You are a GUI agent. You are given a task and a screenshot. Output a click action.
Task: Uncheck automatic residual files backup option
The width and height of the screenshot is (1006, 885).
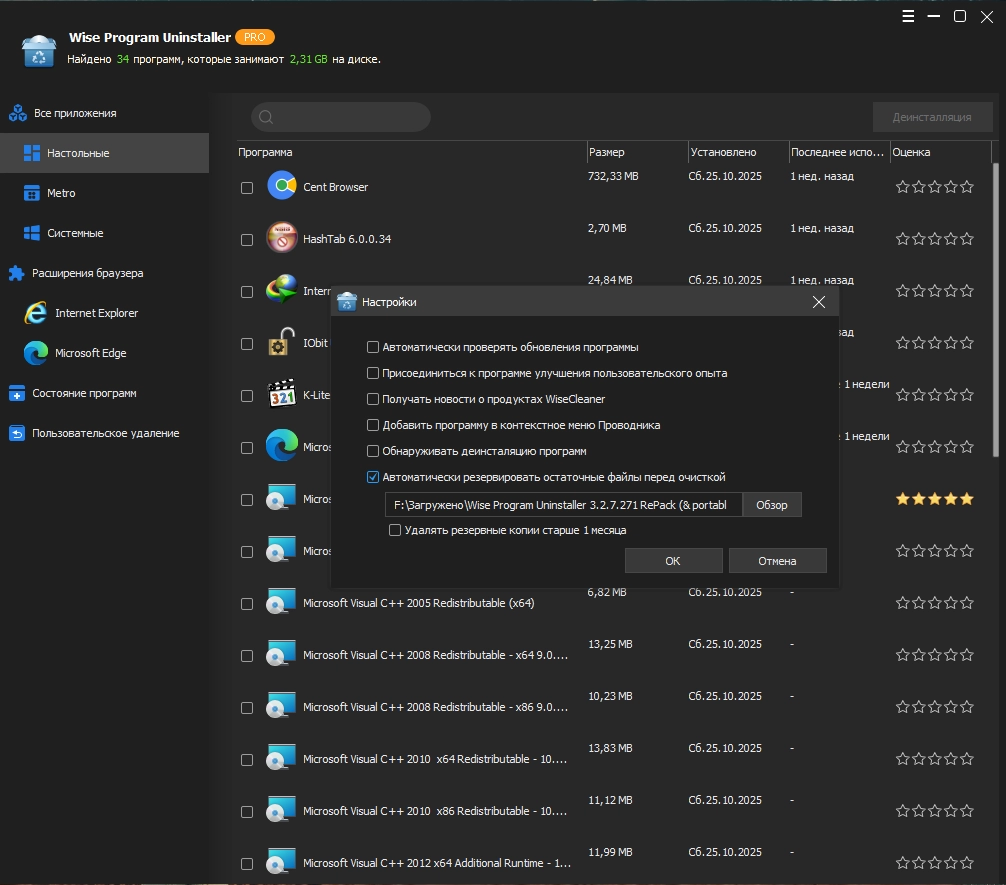373,477
